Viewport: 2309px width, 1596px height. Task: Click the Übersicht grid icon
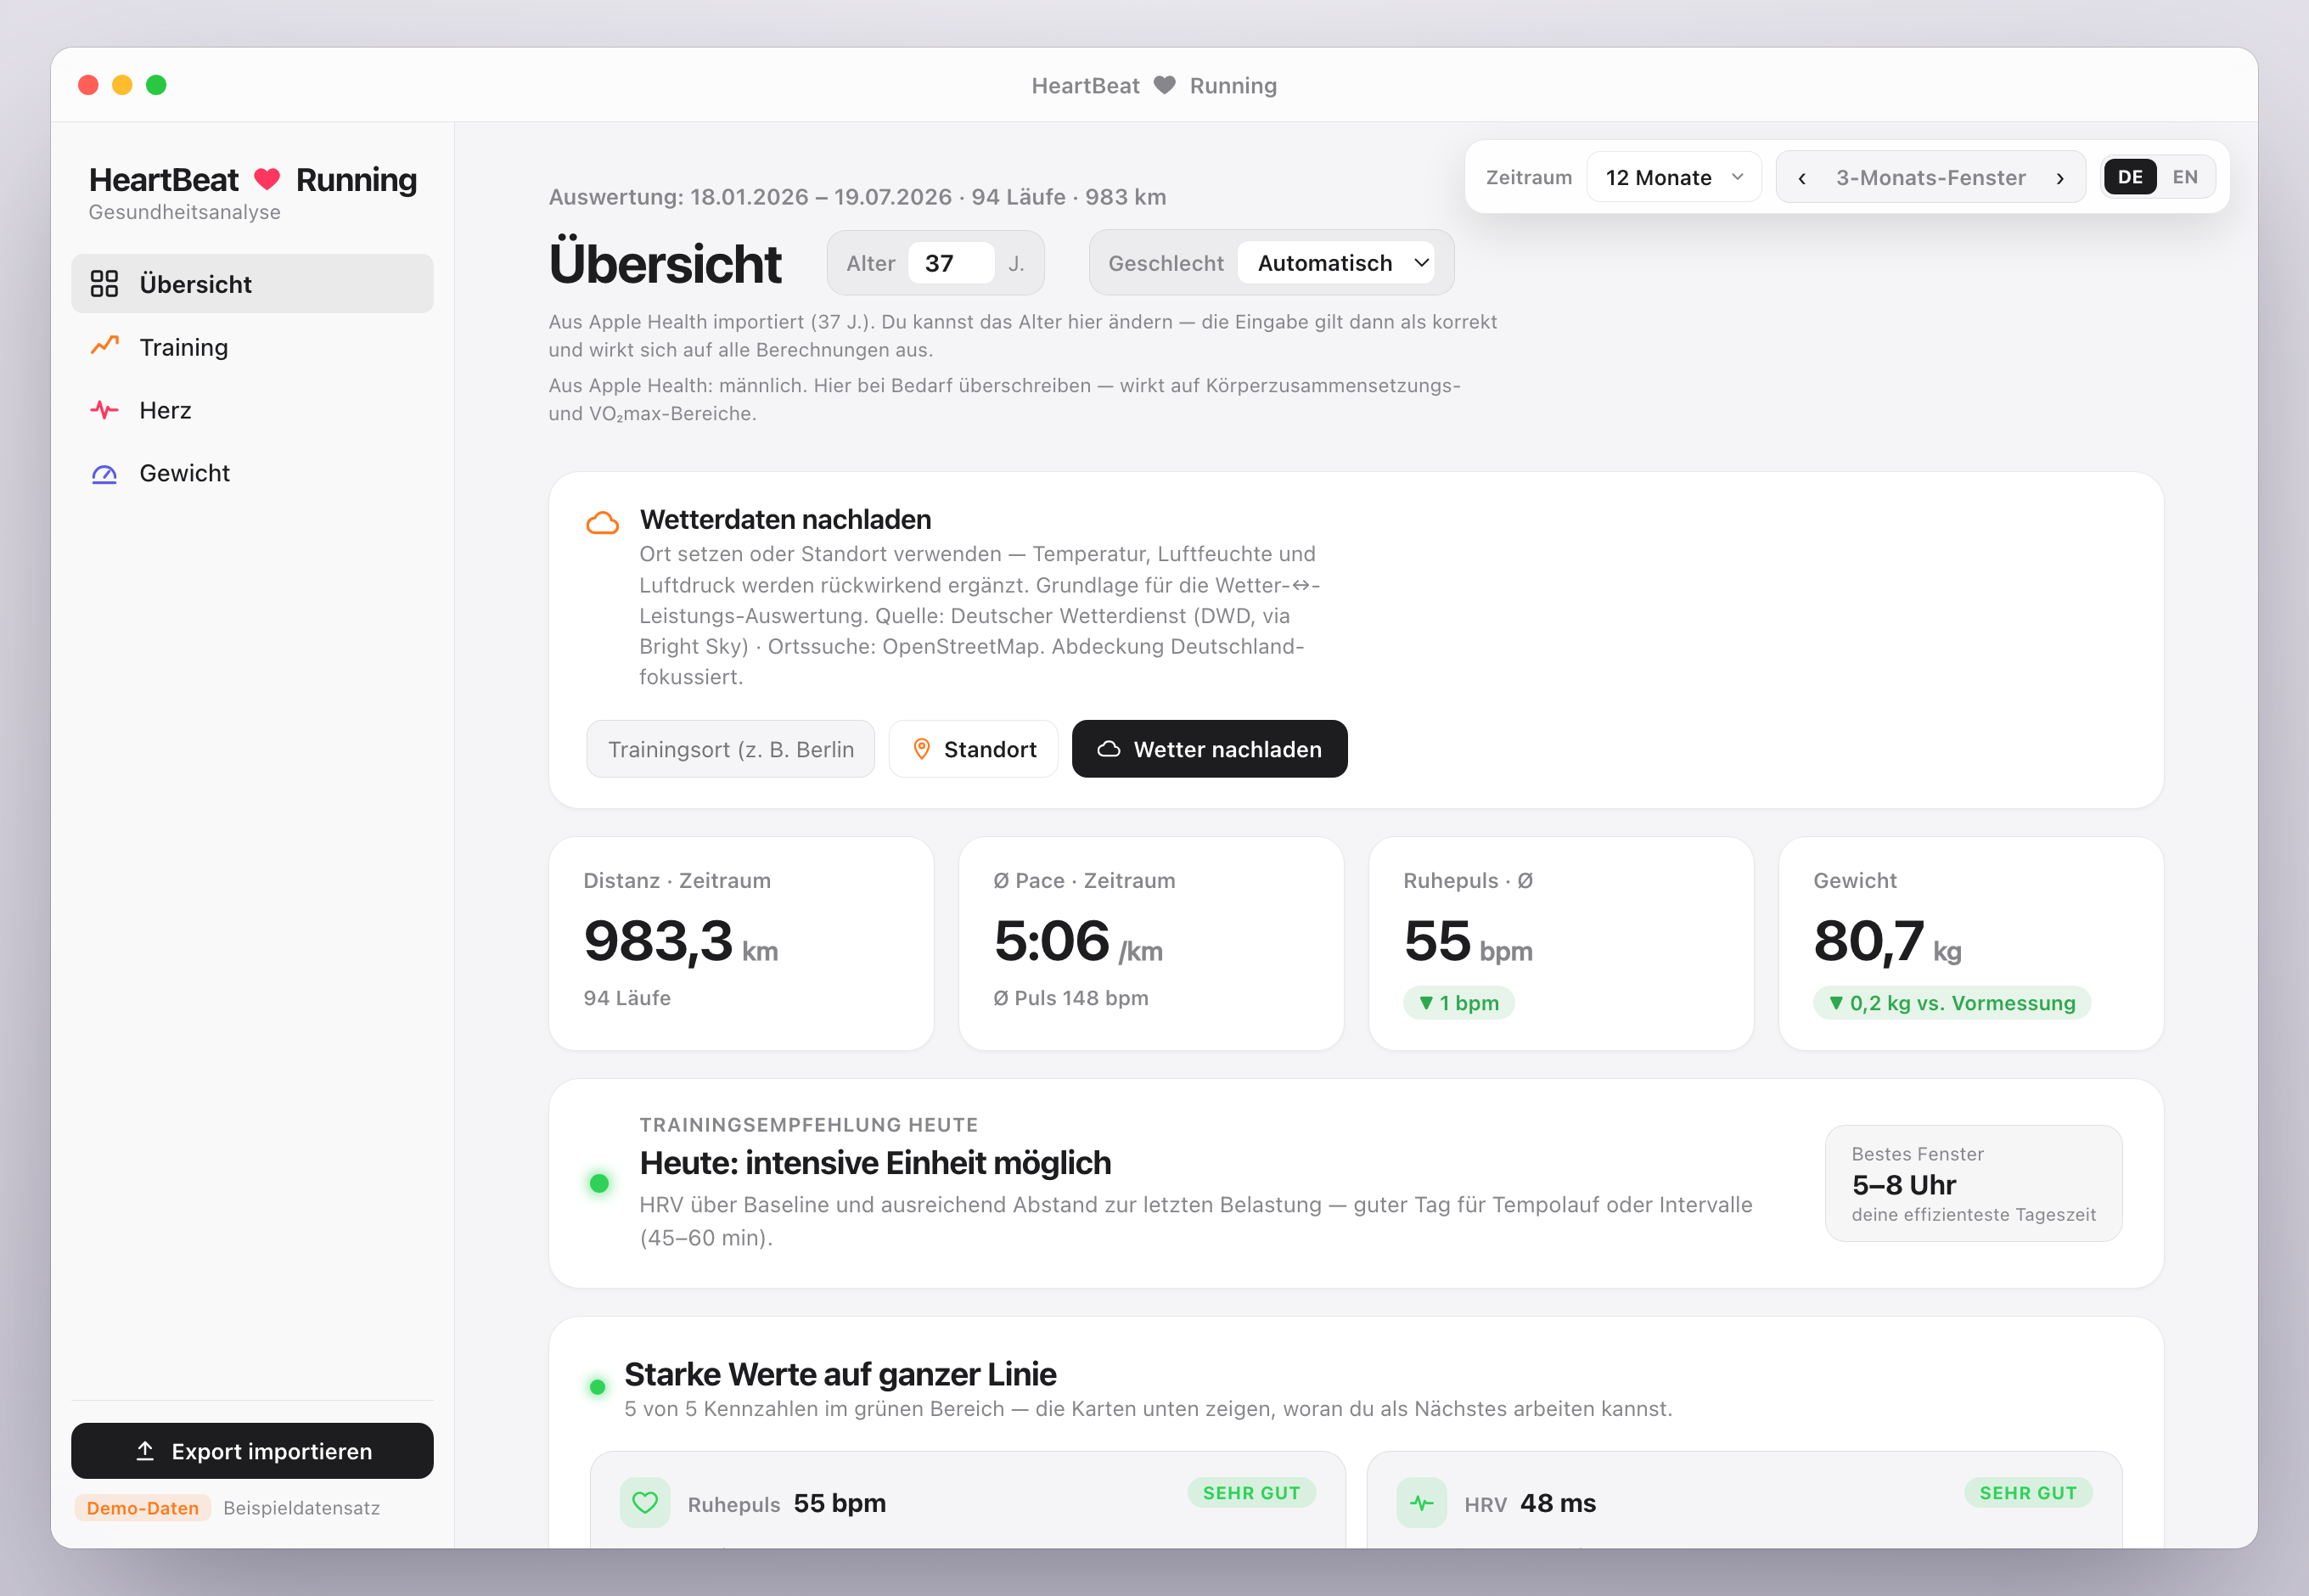(x=104, y=284)
